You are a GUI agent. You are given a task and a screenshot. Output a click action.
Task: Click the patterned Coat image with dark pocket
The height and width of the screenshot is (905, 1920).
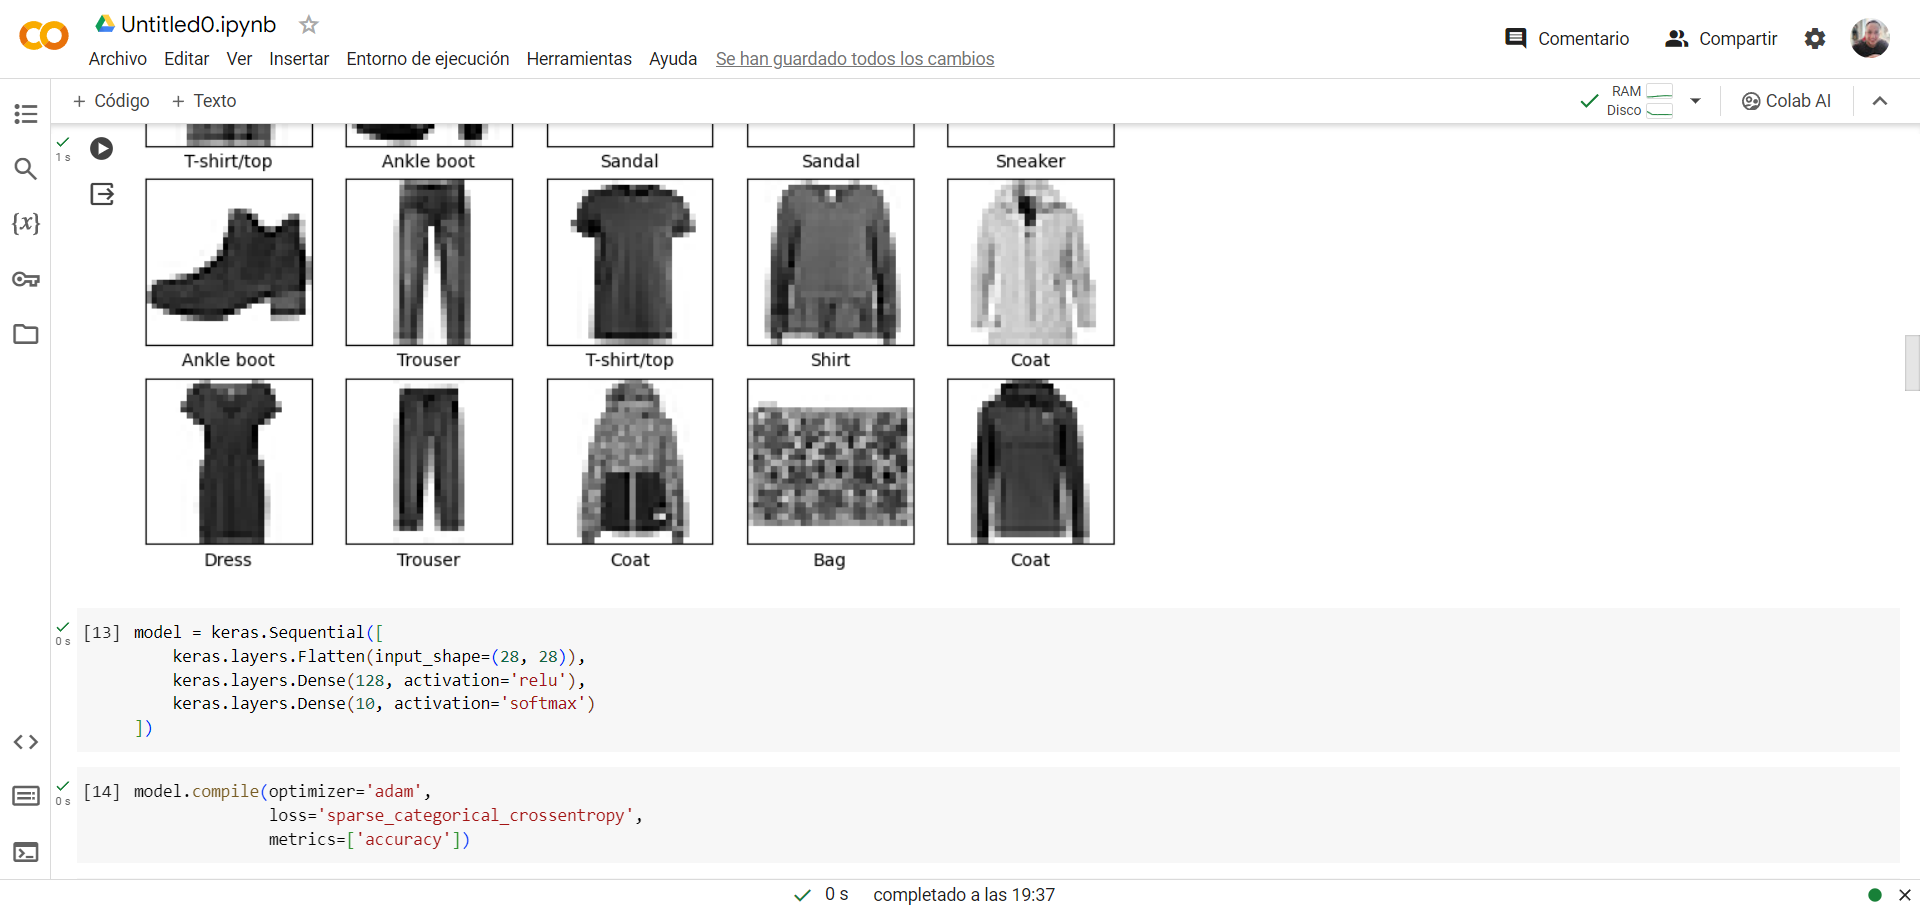630,461
